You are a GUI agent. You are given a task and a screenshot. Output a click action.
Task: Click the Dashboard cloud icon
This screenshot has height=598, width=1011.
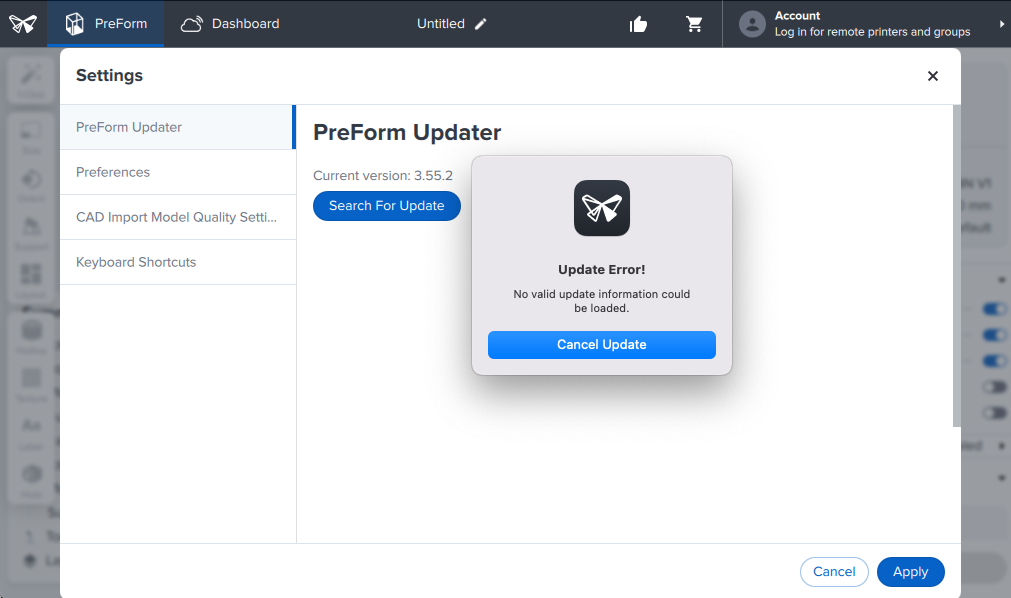[x=191, y=25]
